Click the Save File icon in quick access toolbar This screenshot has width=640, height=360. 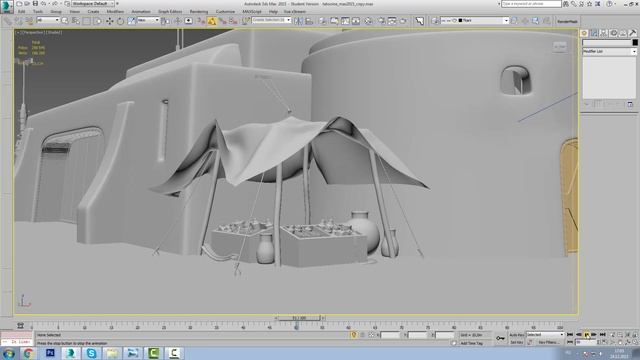(x=35, y=4)
